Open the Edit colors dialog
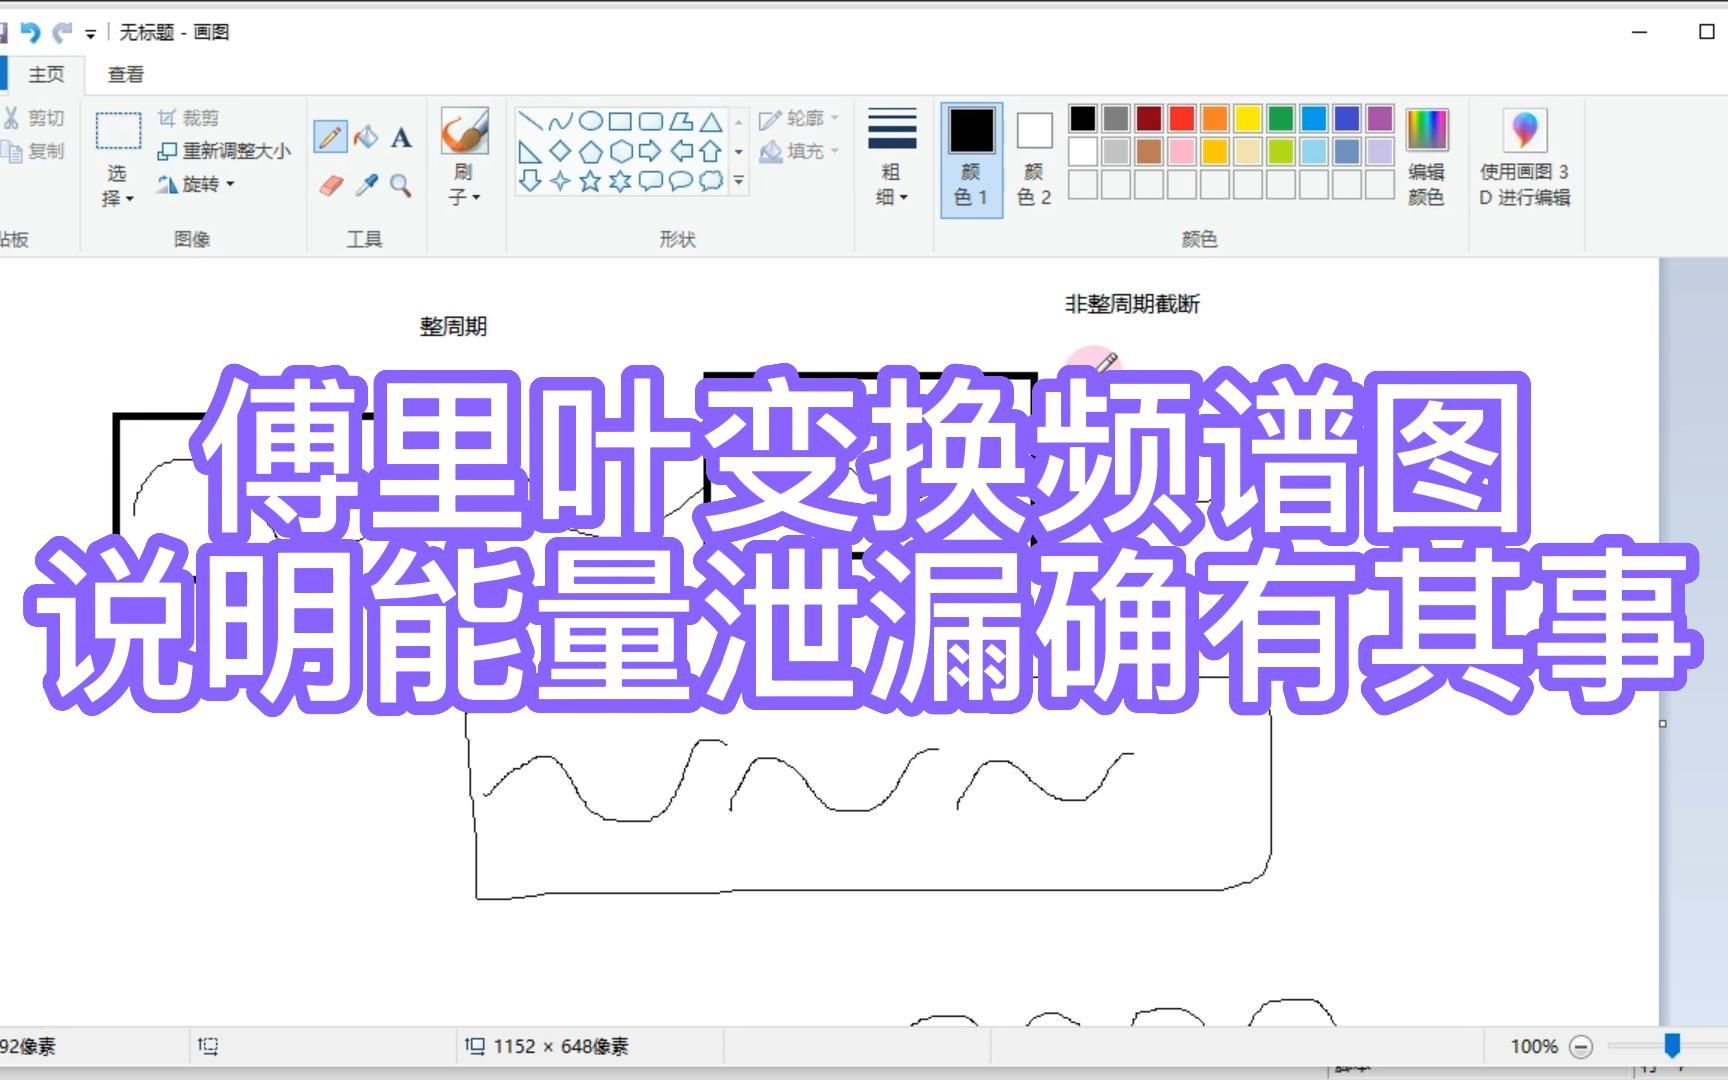 pos(1426,157)
